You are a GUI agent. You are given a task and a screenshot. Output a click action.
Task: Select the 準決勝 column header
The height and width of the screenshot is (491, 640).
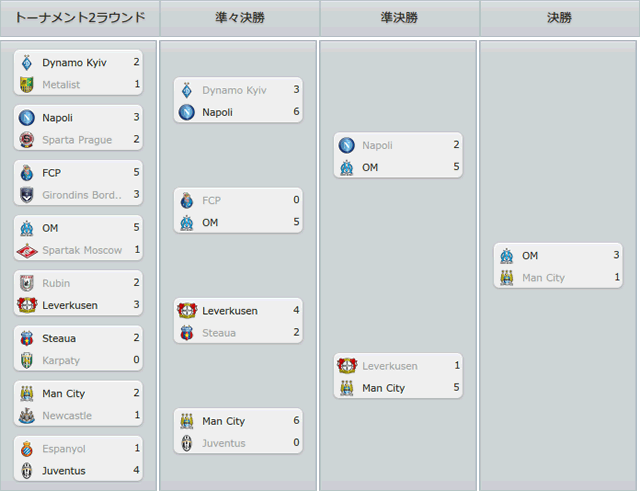[399, 18]
